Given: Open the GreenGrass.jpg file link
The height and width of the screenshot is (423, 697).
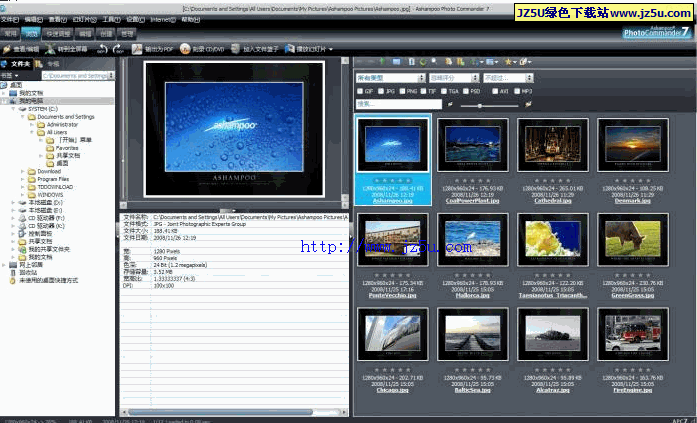Looking at the screenshot, I should pyautogui.click(x=633, y=295).
